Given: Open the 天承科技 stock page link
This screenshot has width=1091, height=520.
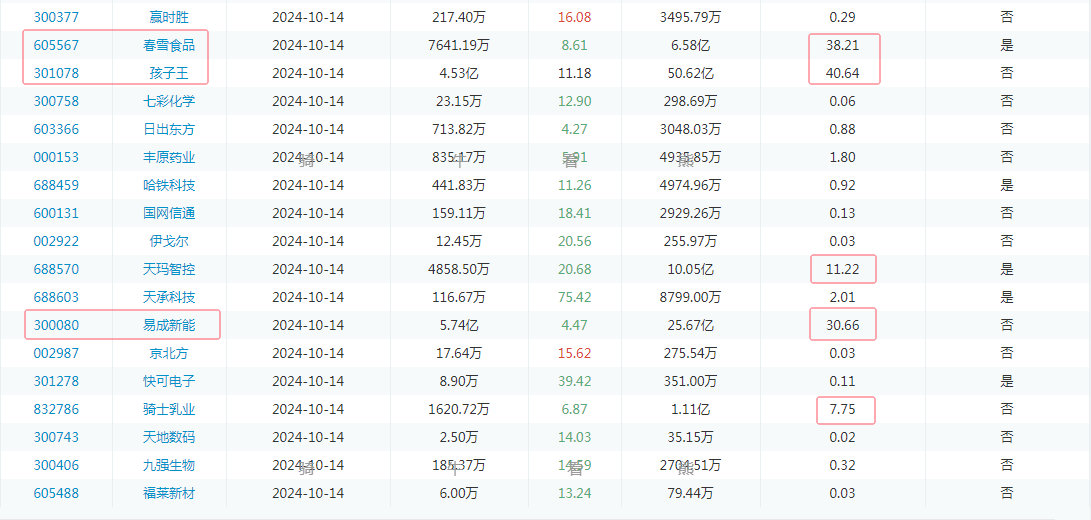Looking at the screenshot, I should click(169, 297).
